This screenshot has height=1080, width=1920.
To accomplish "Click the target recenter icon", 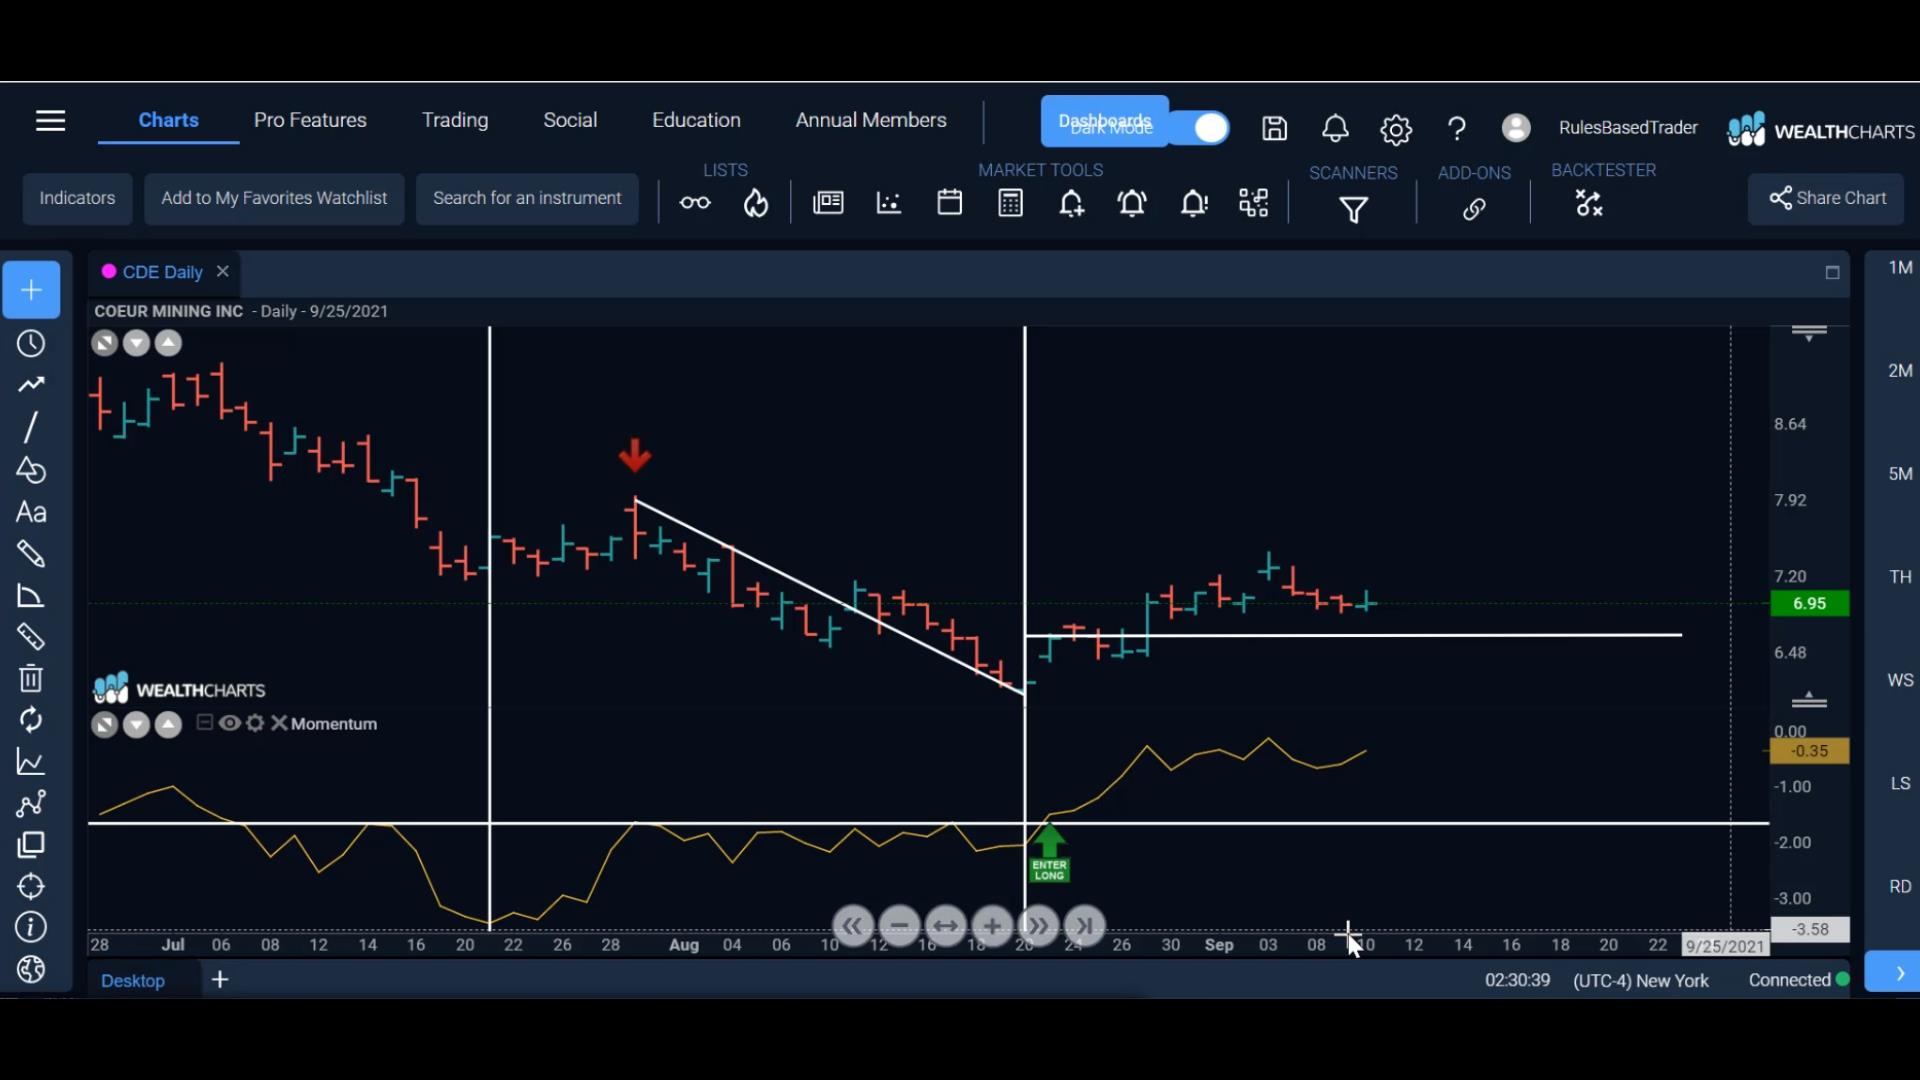I will coord(31,887).
